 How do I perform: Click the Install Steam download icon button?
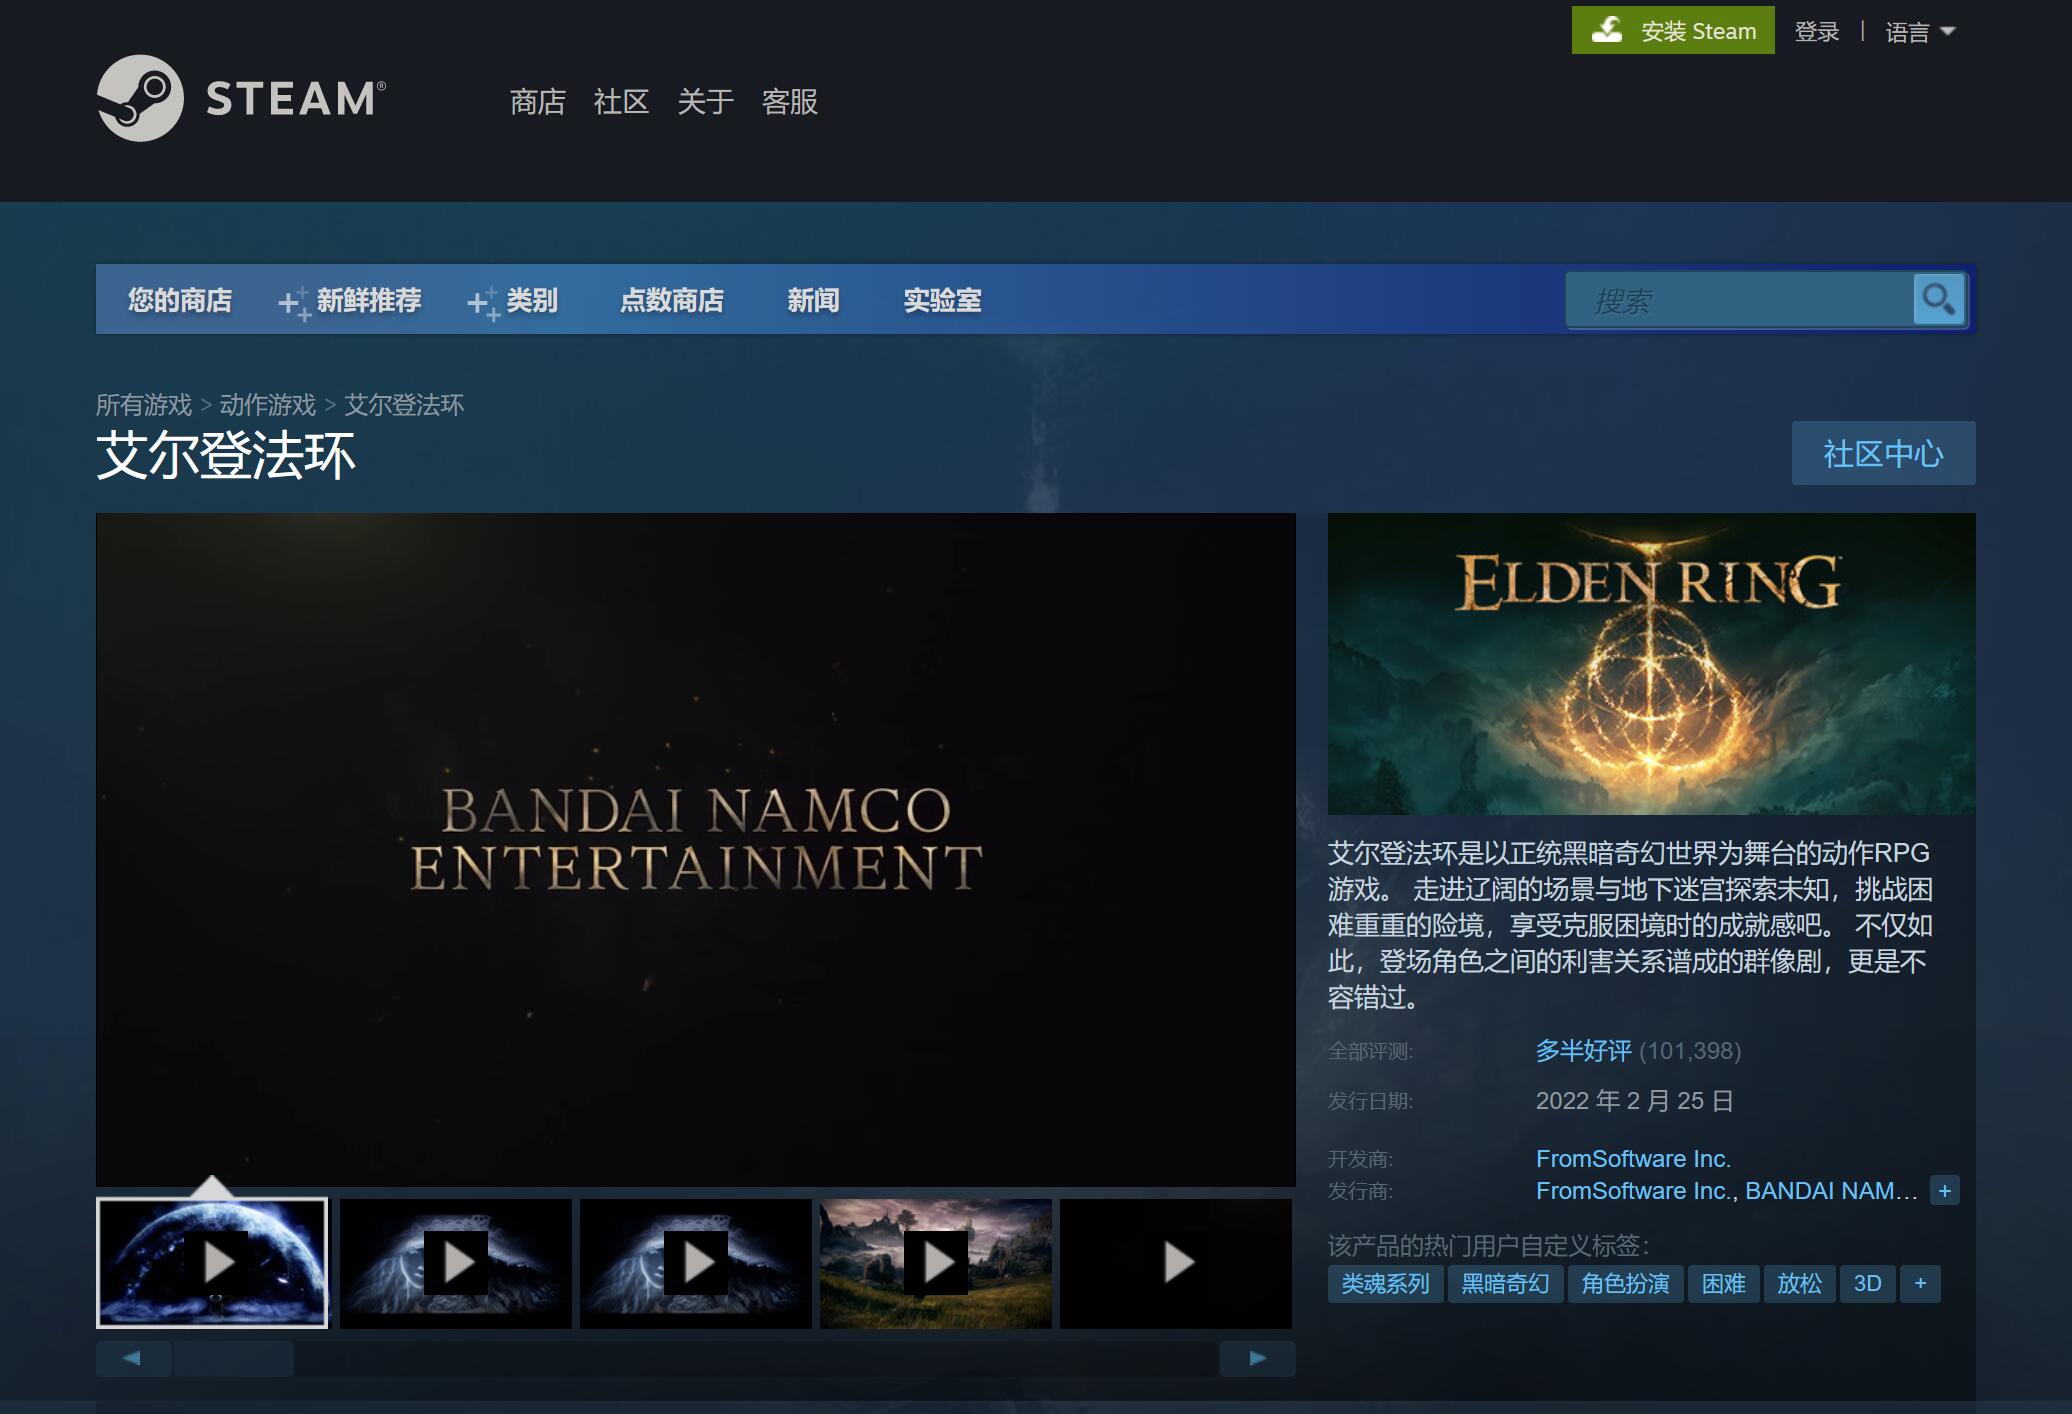(x=1607, y=30)
